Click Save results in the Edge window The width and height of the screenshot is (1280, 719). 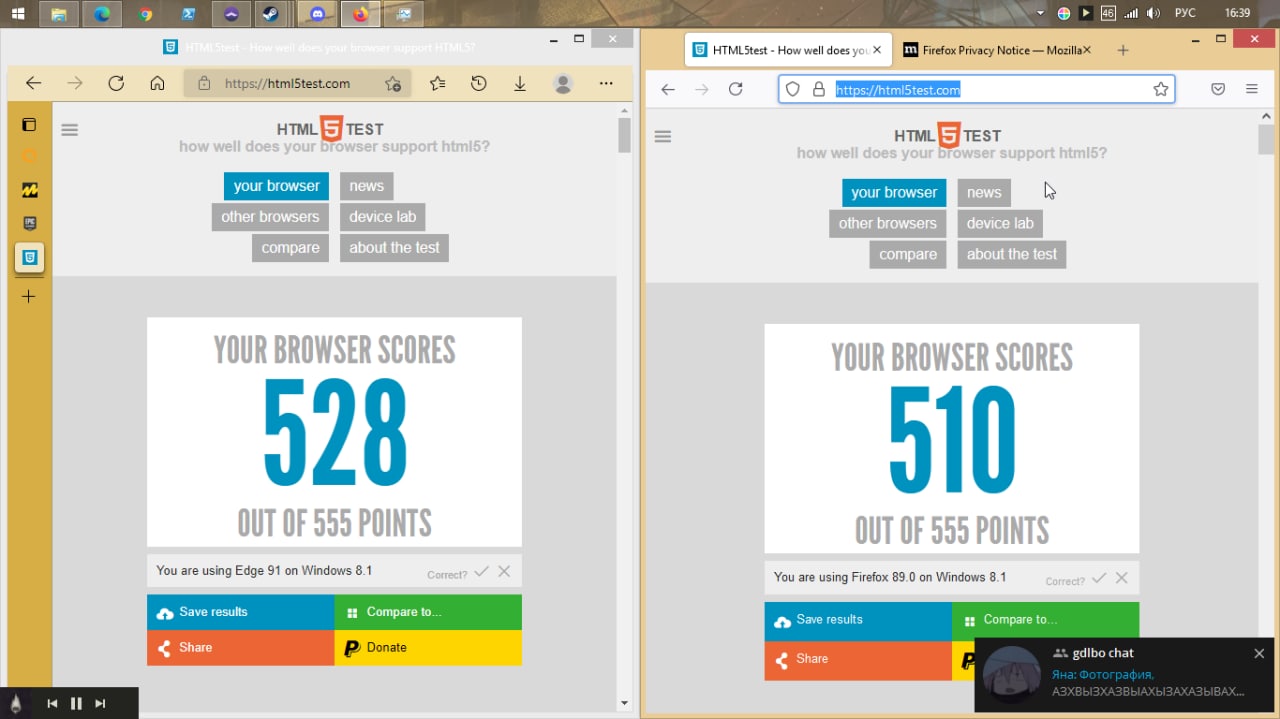240,612
